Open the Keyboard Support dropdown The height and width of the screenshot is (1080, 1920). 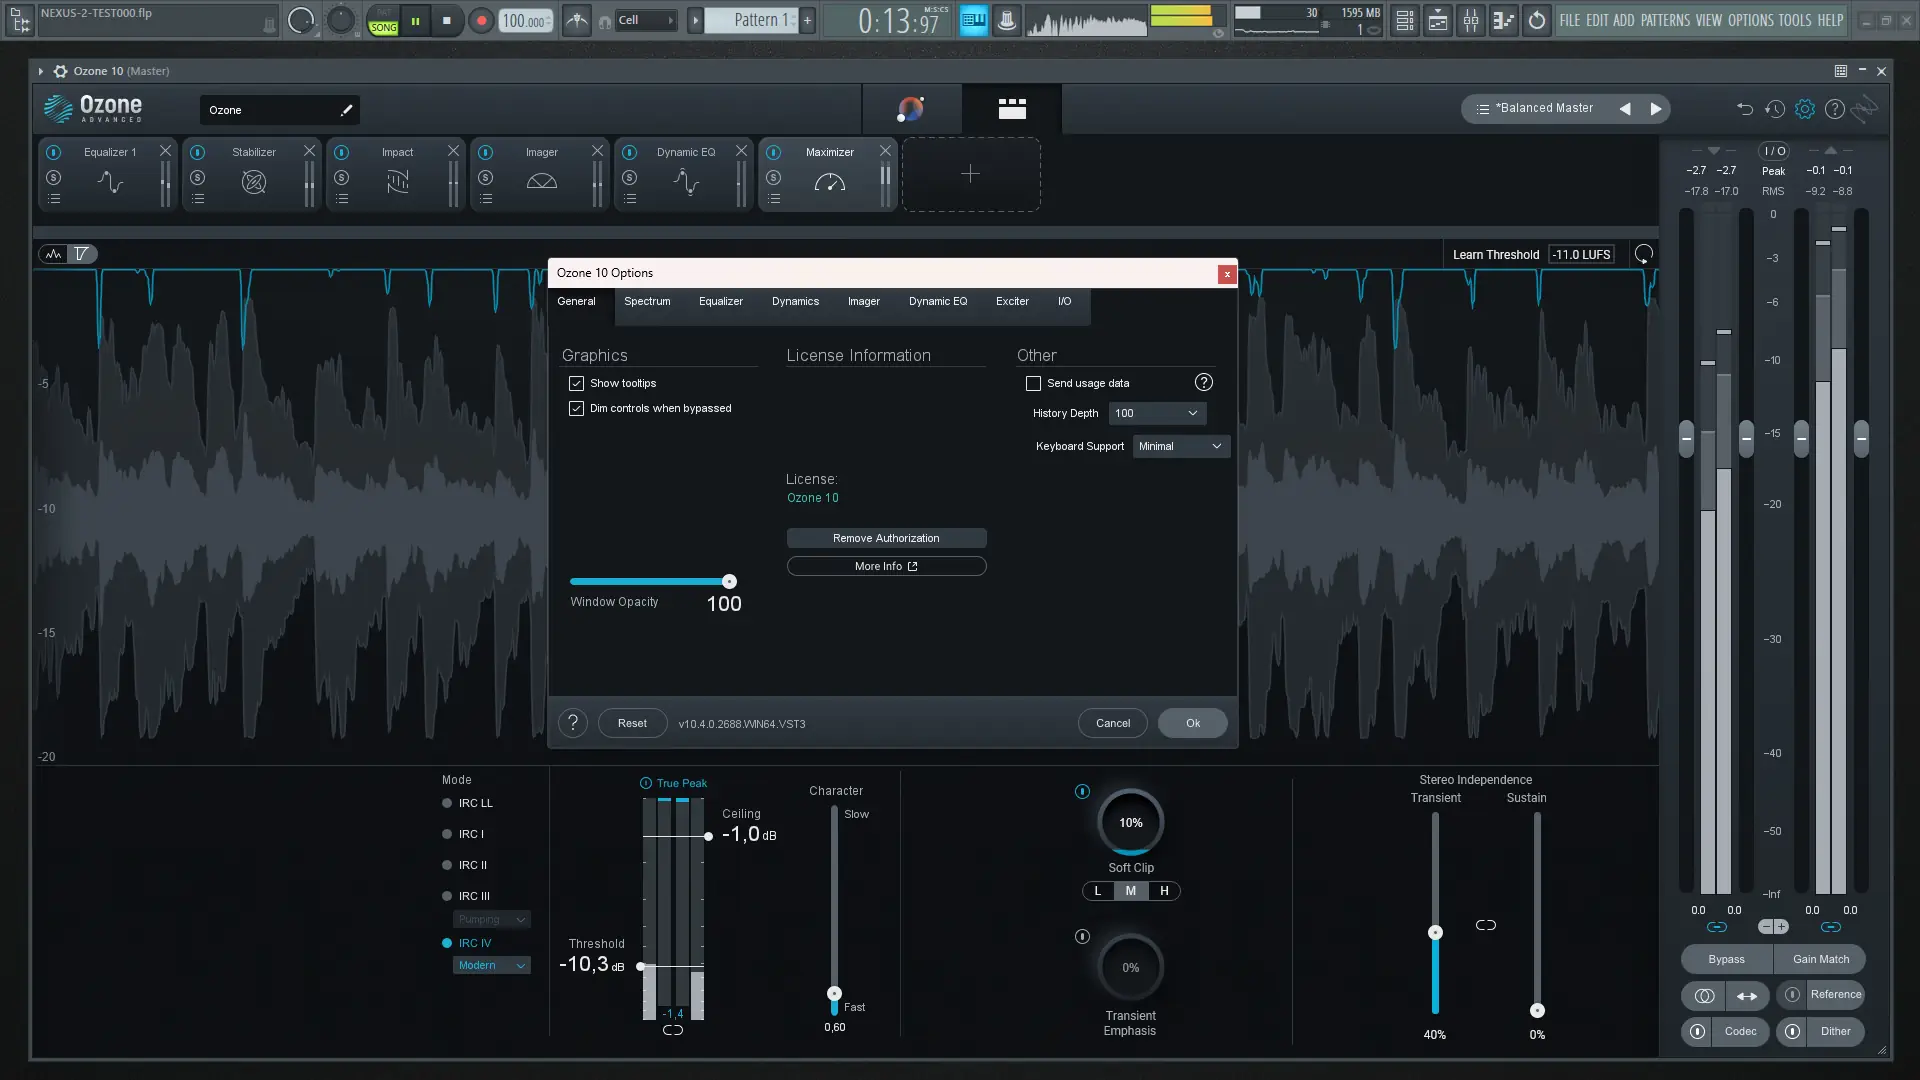click(1180, 446)
